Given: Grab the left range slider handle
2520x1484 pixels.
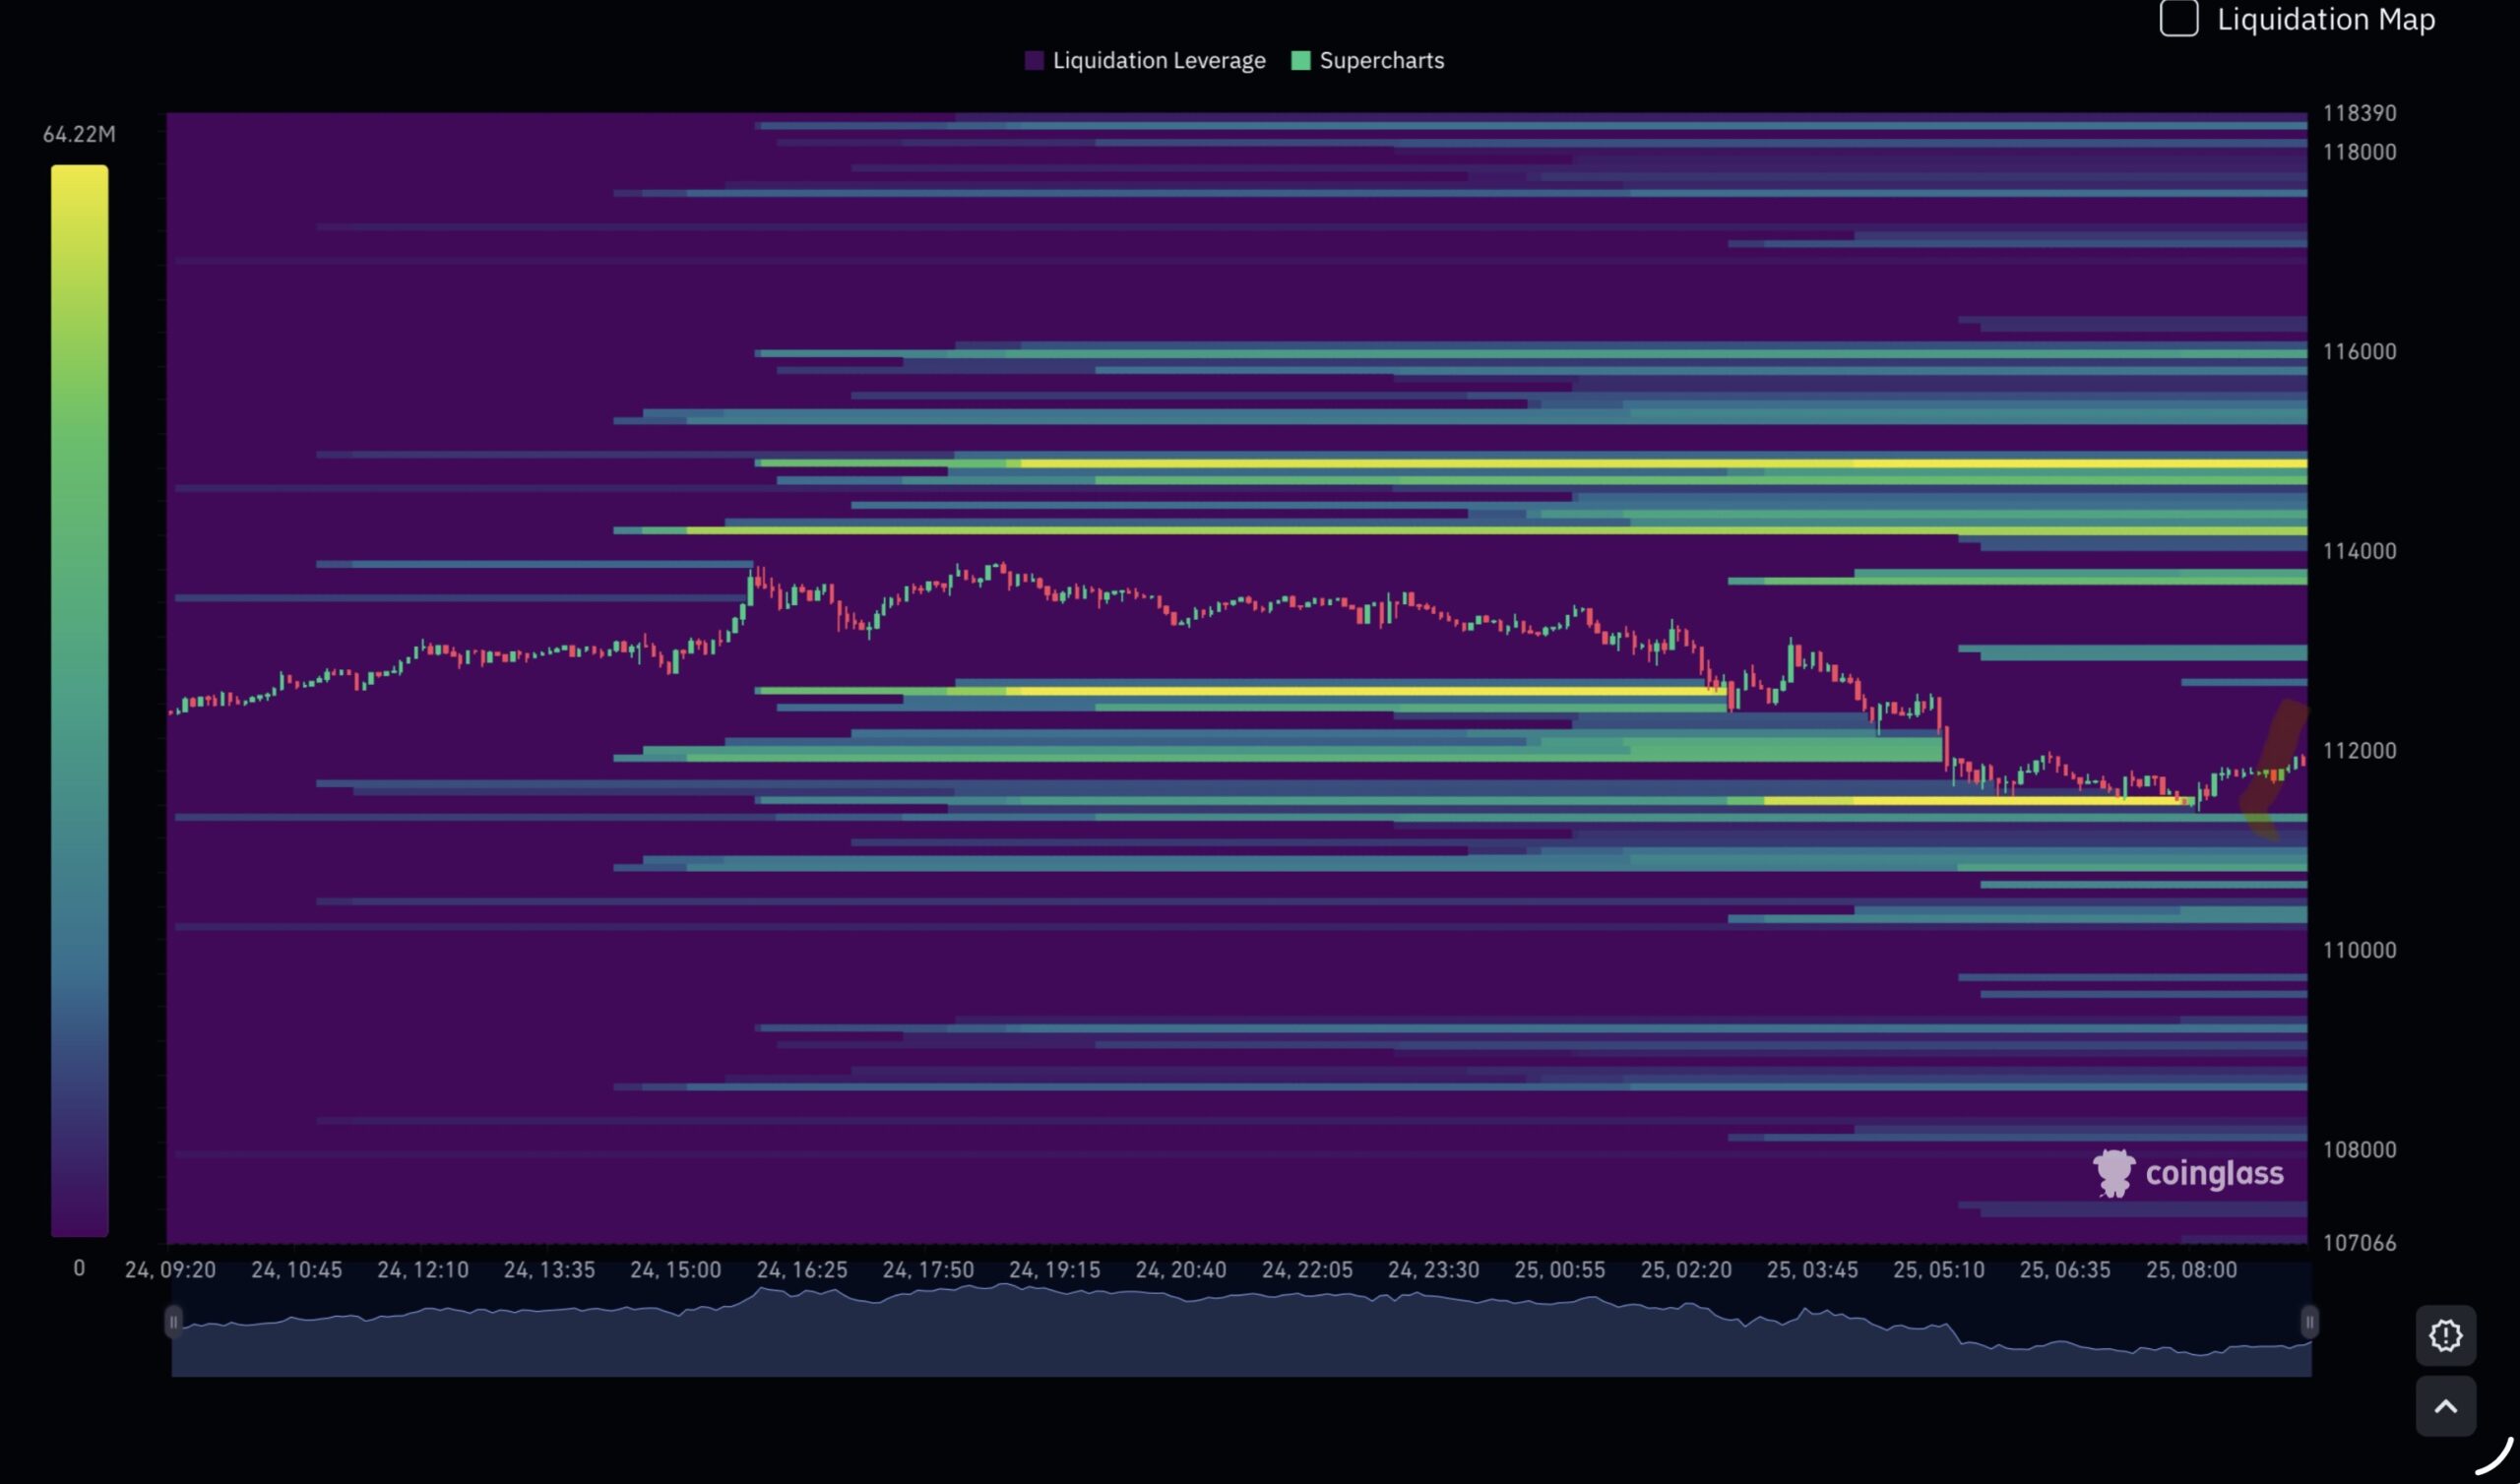Looking at the screenshot, I should tap(173, 1322).
